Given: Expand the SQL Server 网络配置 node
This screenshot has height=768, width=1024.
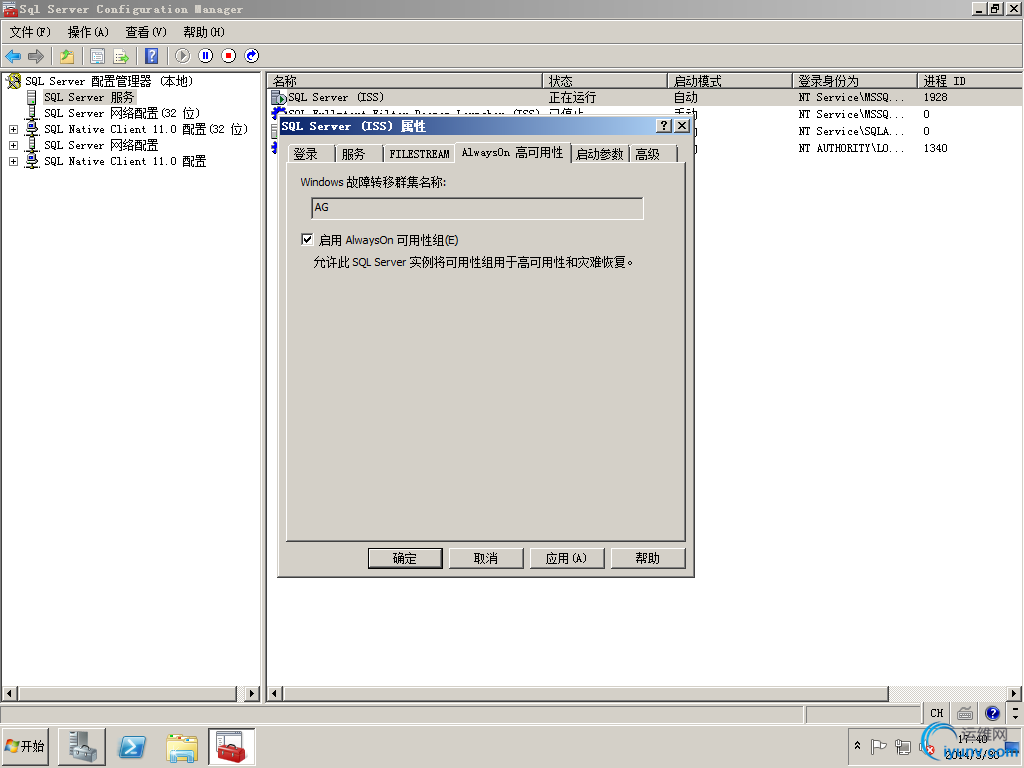Looking at the screenshot, I should tap(12, 144).
